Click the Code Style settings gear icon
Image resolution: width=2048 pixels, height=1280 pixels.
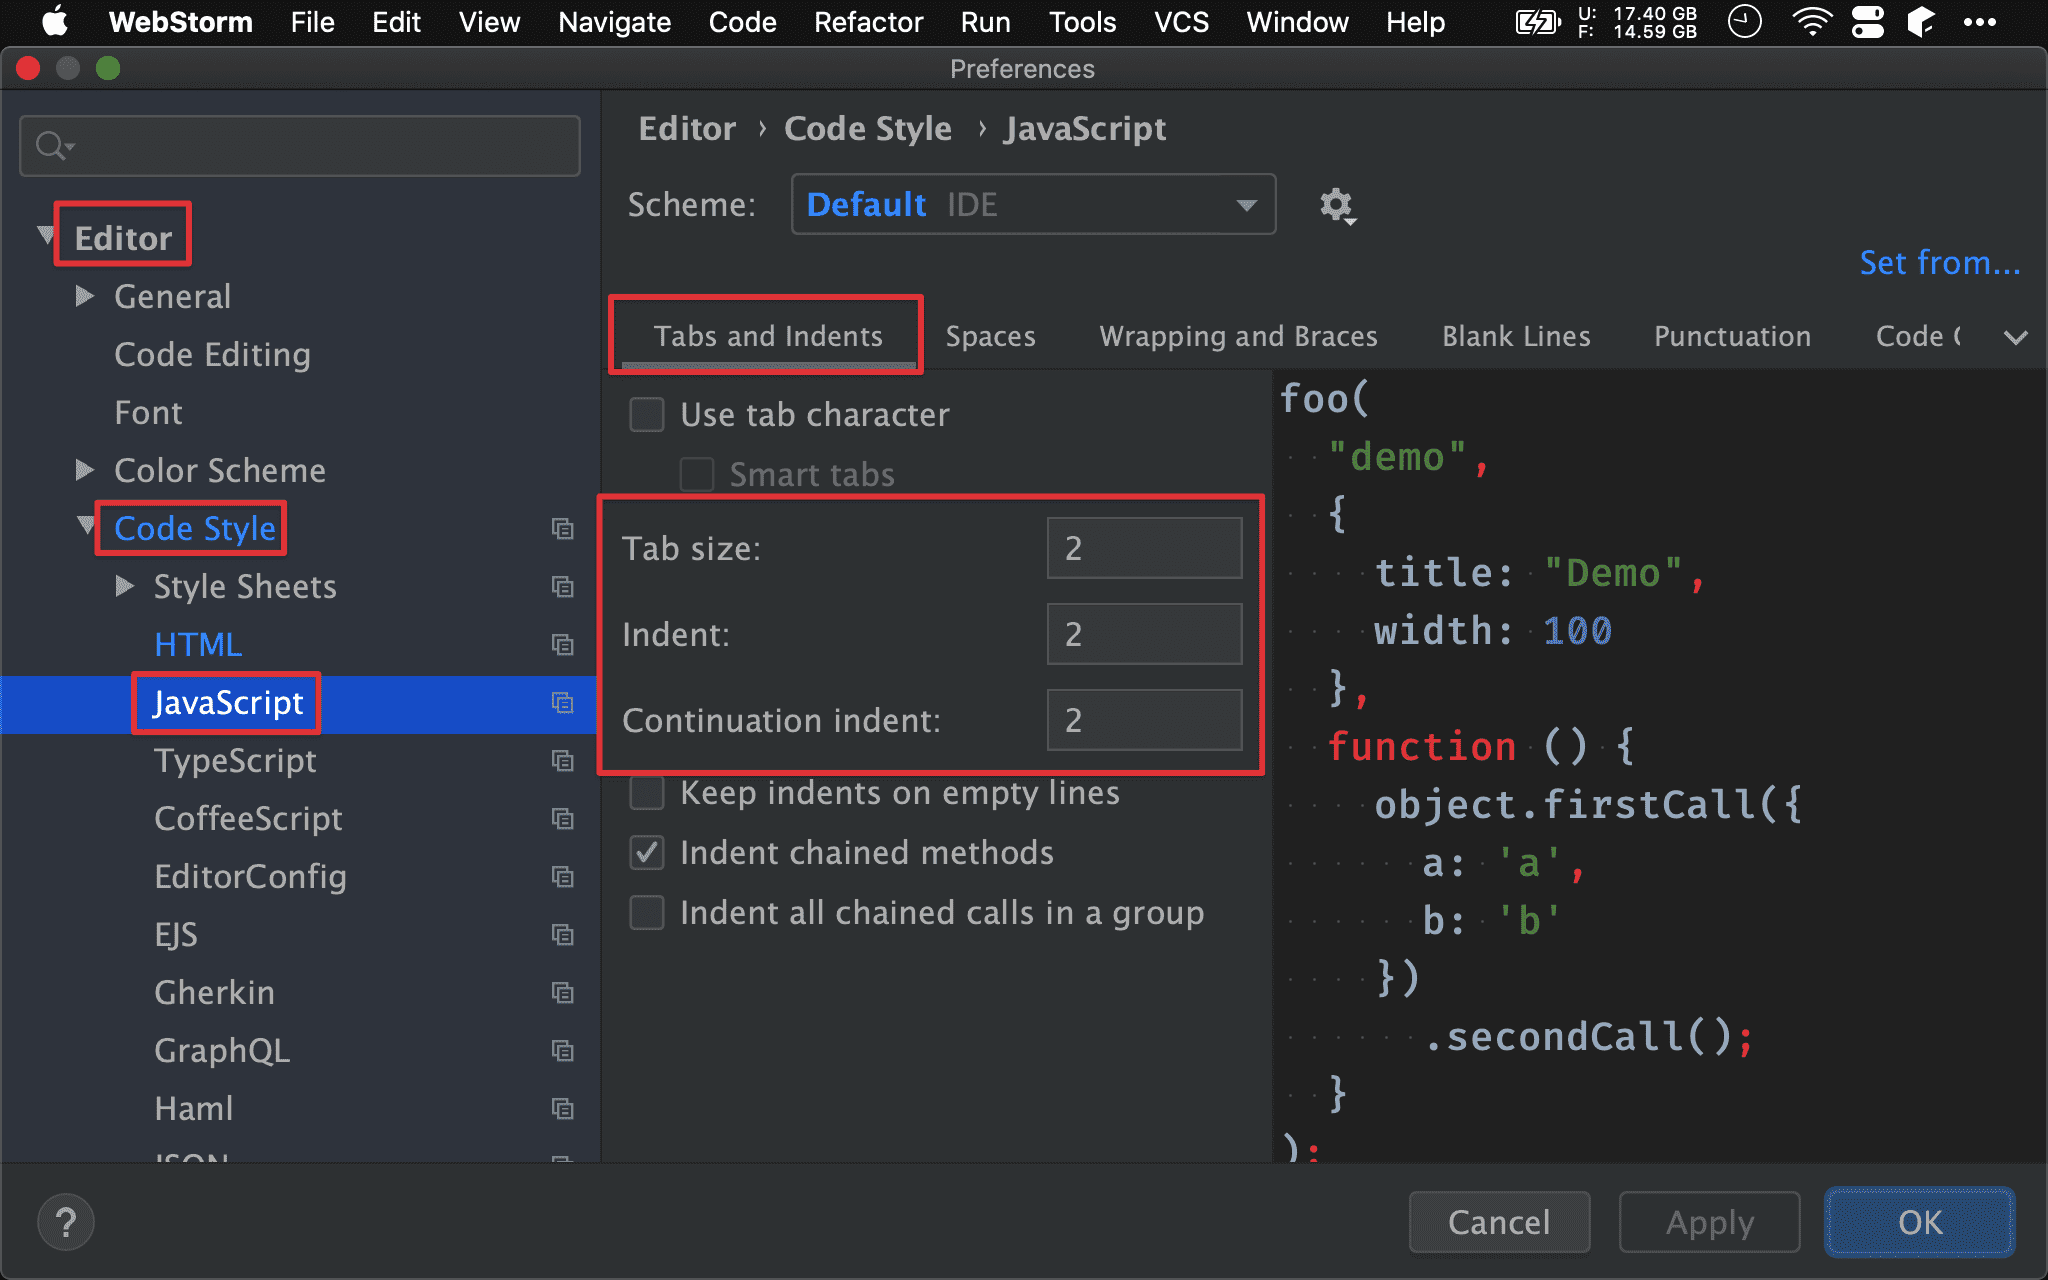pyautogui.click(x=1336, y=204)
